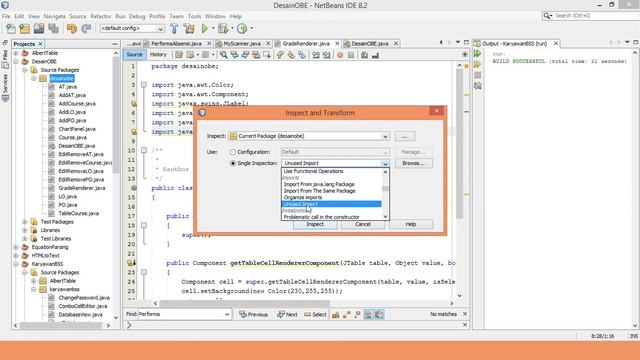Select the Single Inspection radio button
Screen dimensions: 640x360
[x=233, y=163]
